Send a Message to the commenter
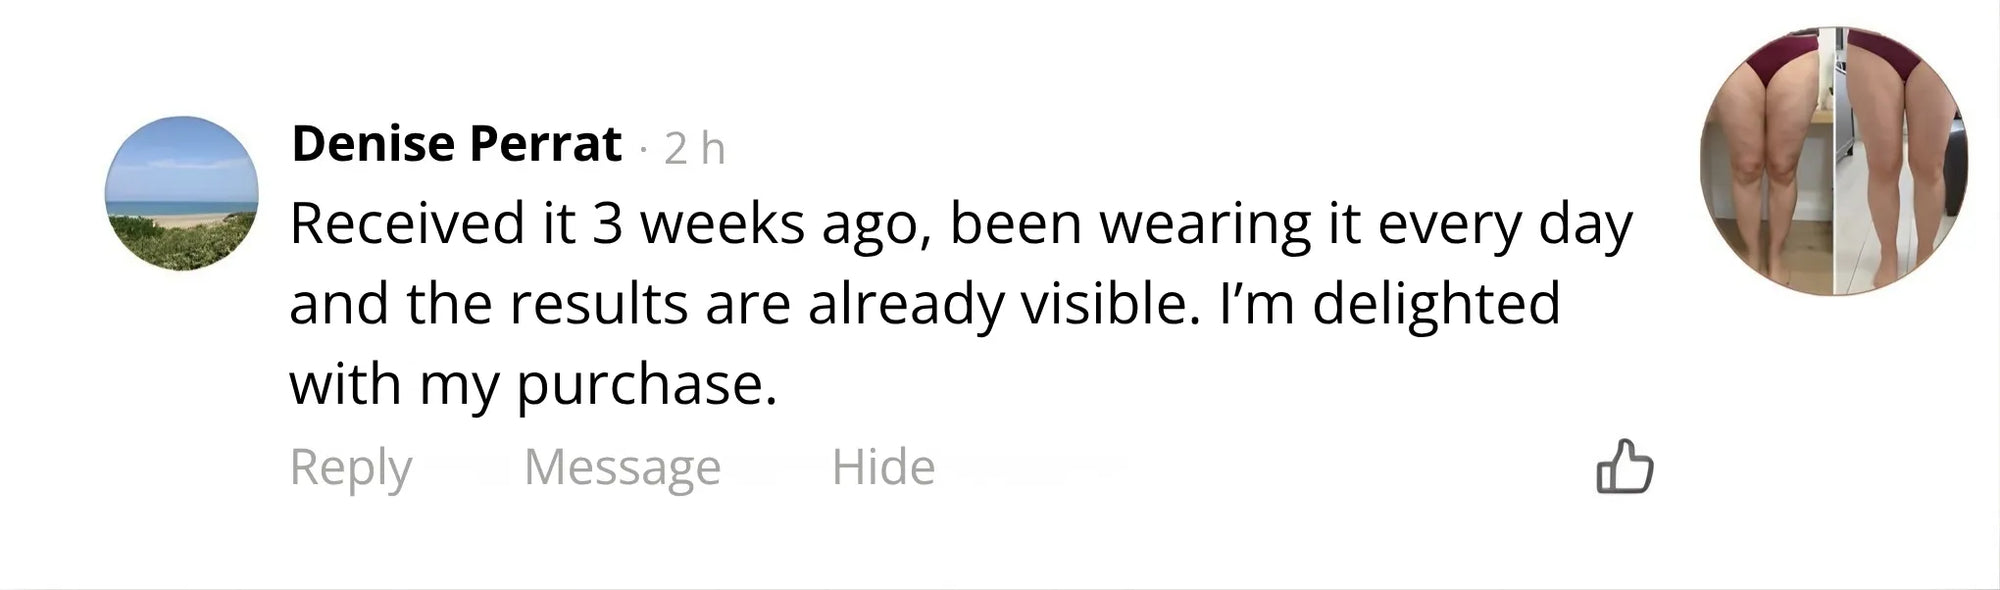Screen dimensions: 2000x590 point(622,467)
